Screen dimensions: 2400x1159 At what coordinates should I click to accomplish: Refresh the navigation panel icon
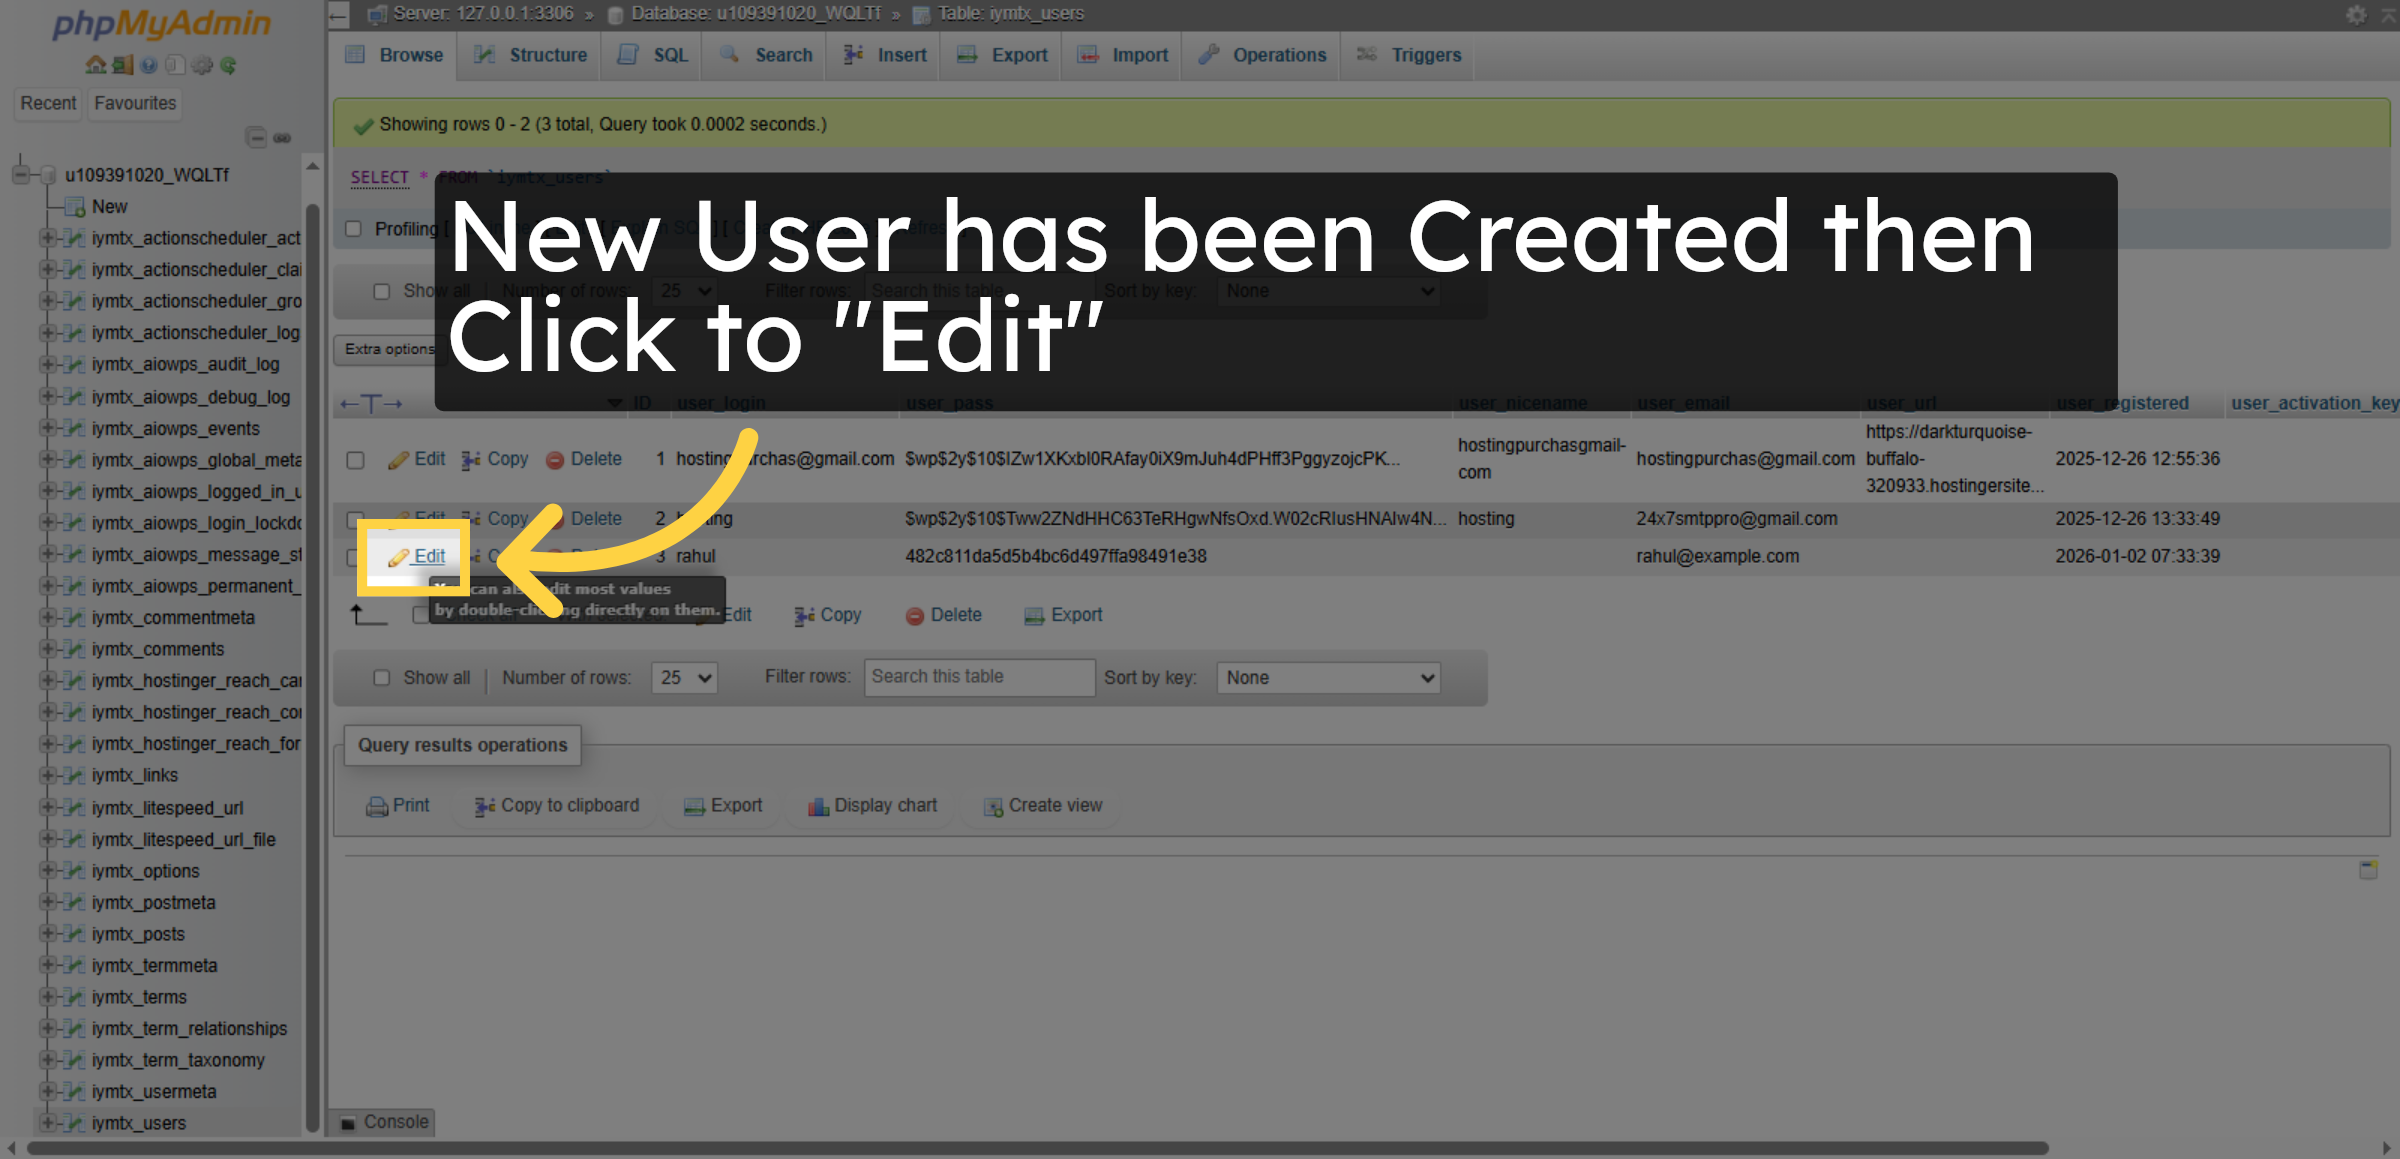[x=229, y=65]
